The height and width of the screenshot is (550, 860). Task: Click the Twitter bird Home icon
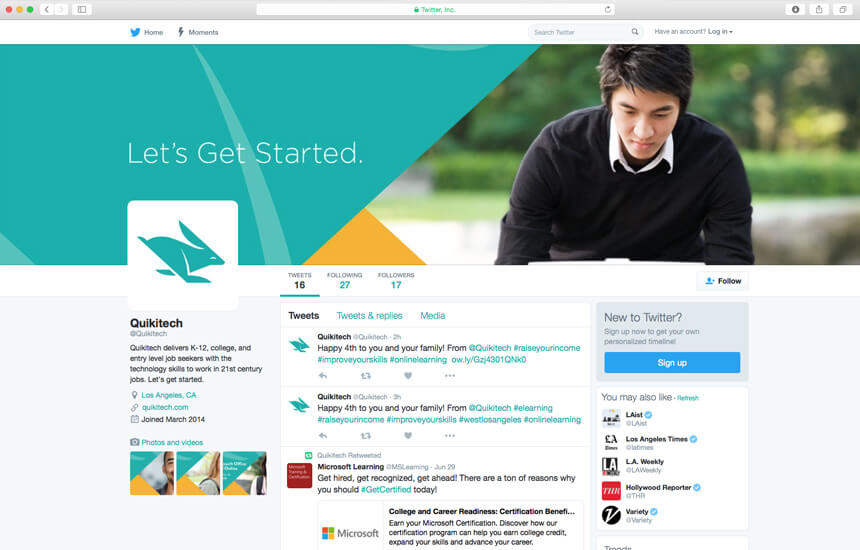pos(135,32)
